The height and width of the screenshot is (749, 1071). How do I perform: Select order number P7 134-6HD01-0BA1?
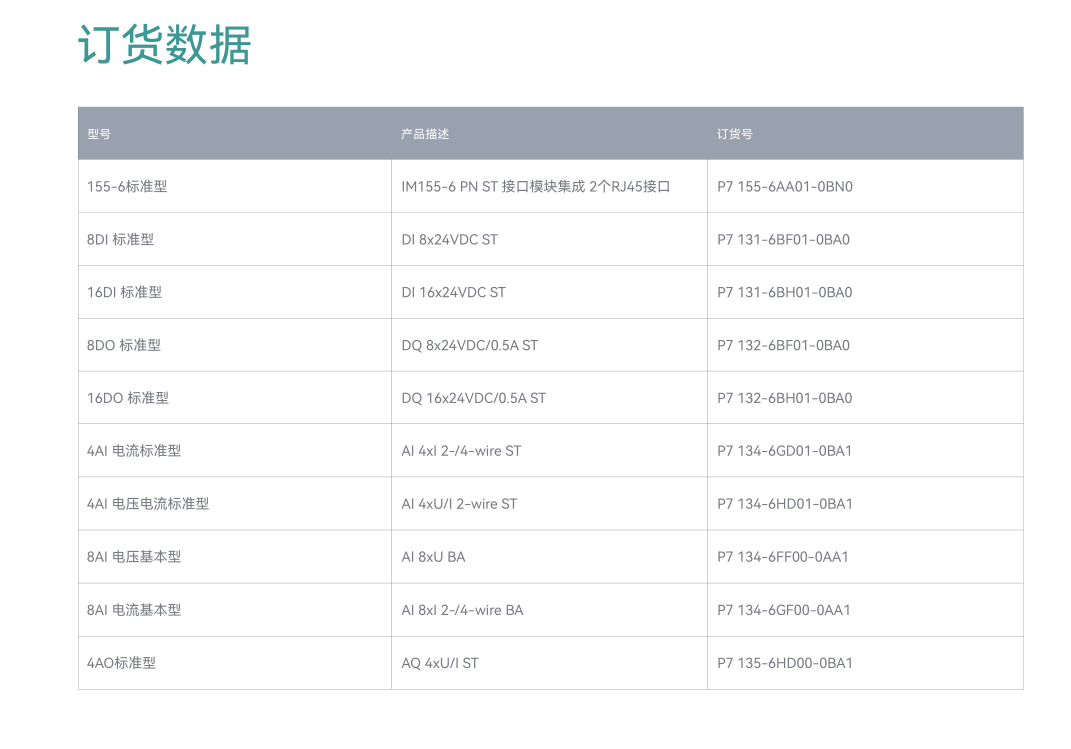(x=785, y=504)
